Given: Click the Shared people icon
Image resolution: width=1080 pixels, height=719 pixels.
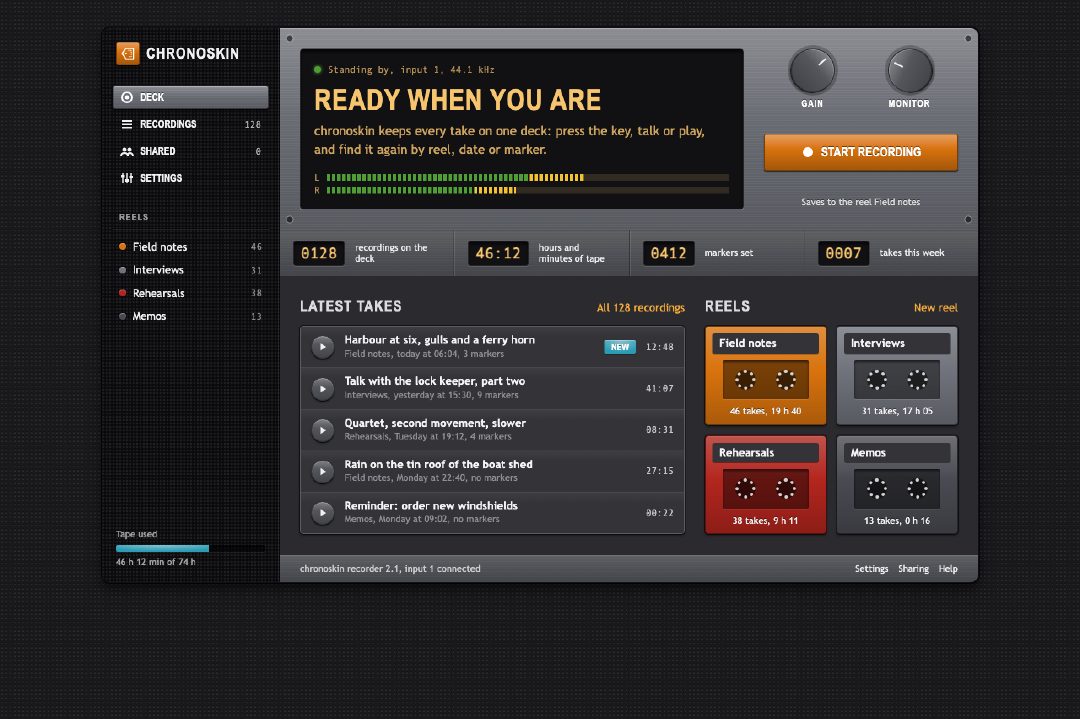Looking at the screenshot, I should [x=127, y=151].
